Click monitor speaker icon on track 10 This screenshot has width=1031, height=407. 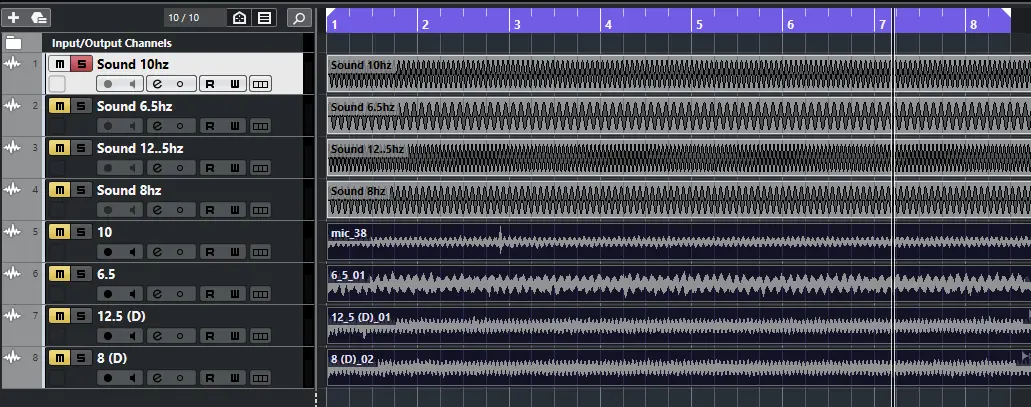(x=132, y=252)
